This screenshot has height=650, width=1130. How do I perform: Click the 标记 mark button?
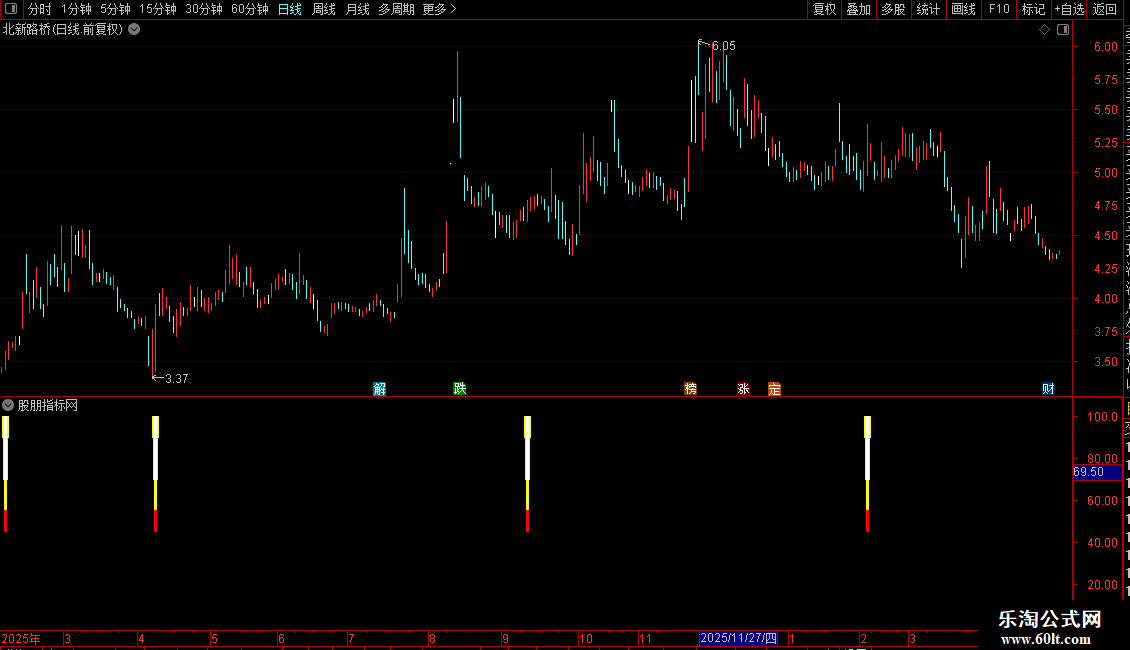click(x=1033, y=9)
